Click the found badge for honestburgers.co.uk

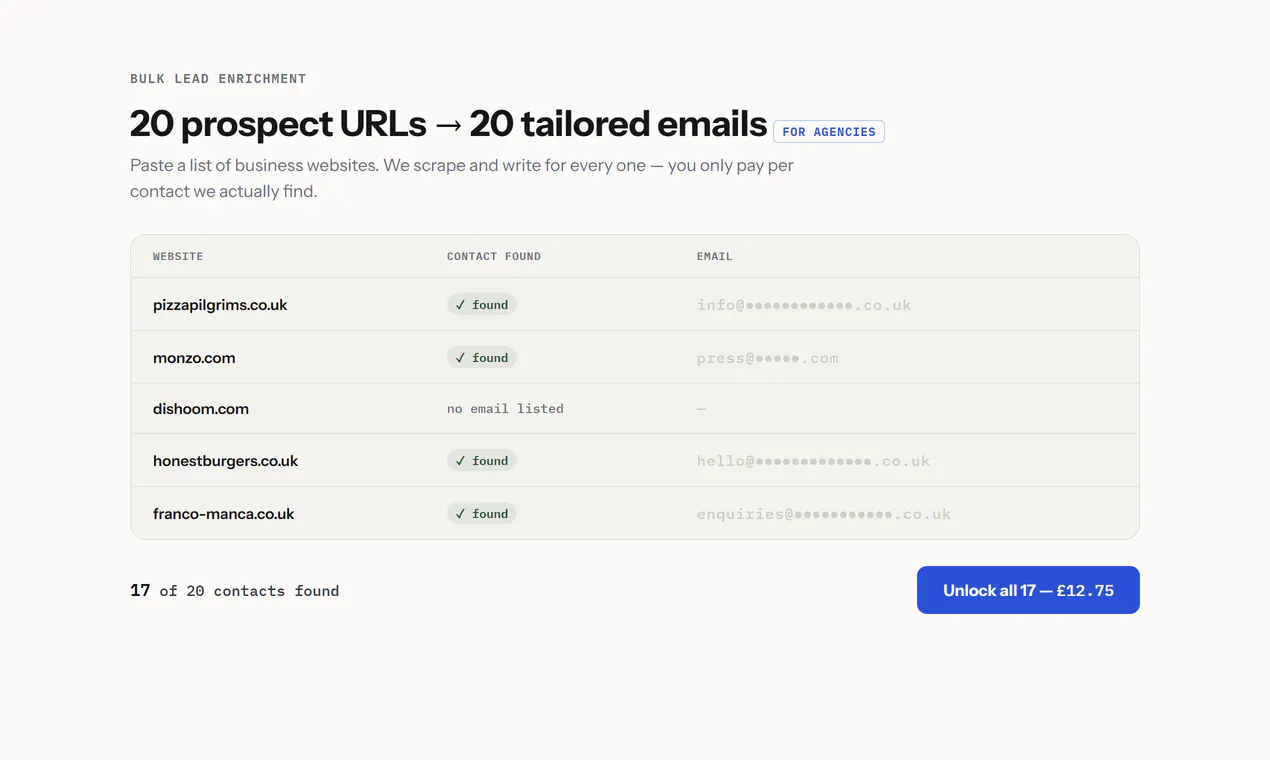[482, 461]
